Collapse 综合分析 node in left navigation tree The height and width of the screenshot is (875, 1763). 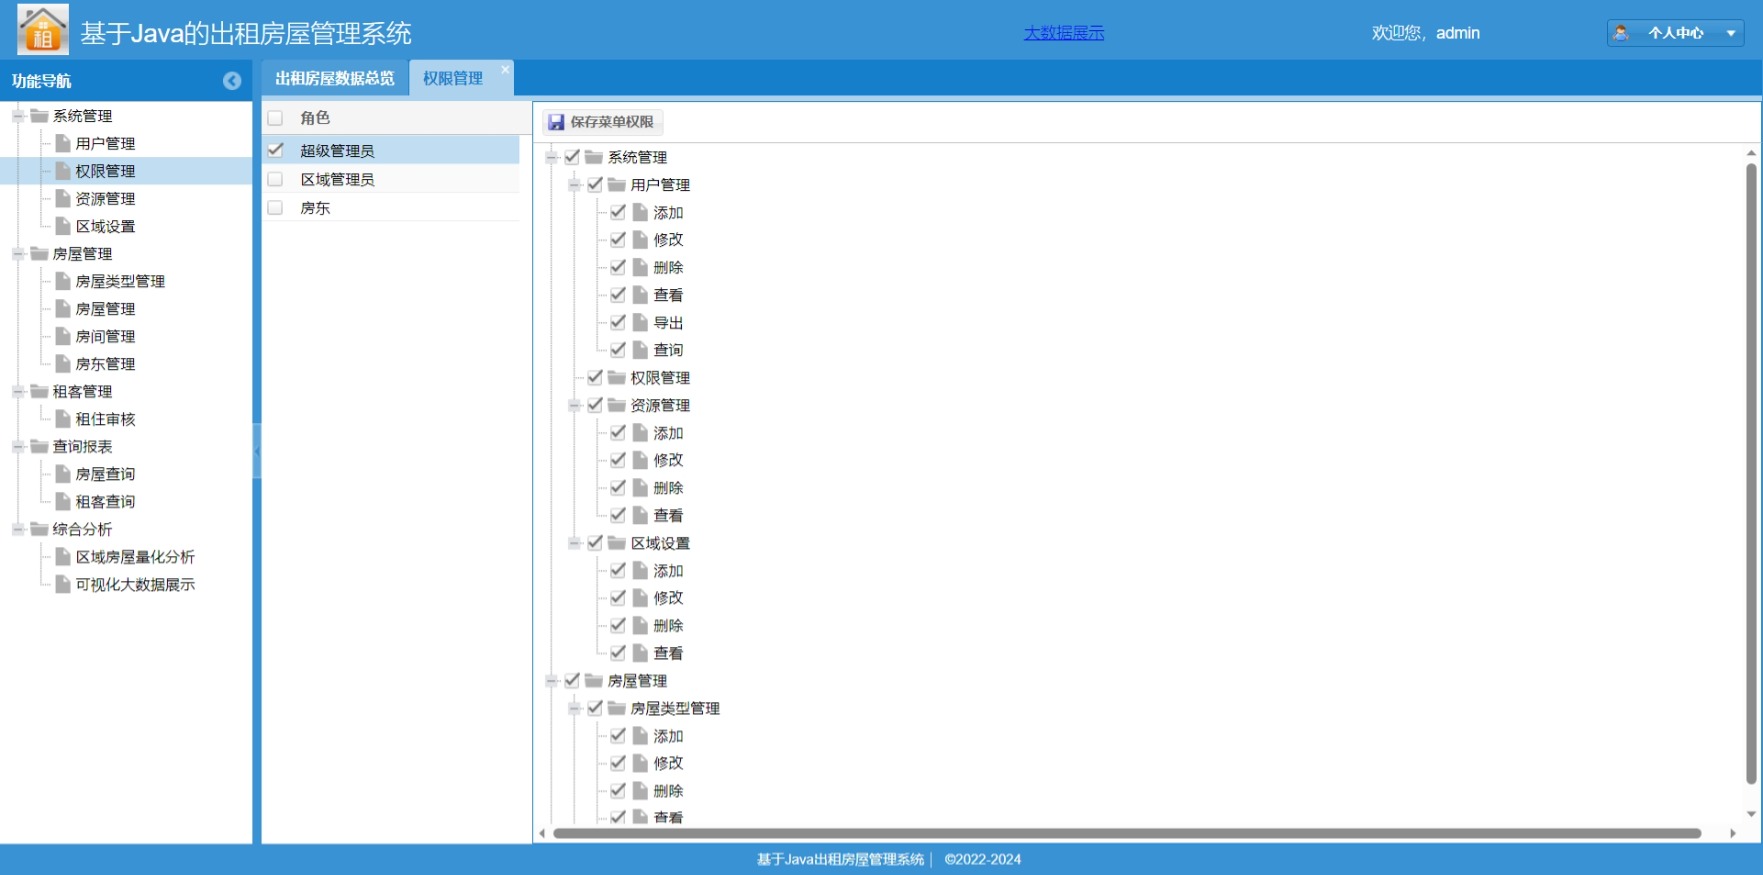(18, 529)
